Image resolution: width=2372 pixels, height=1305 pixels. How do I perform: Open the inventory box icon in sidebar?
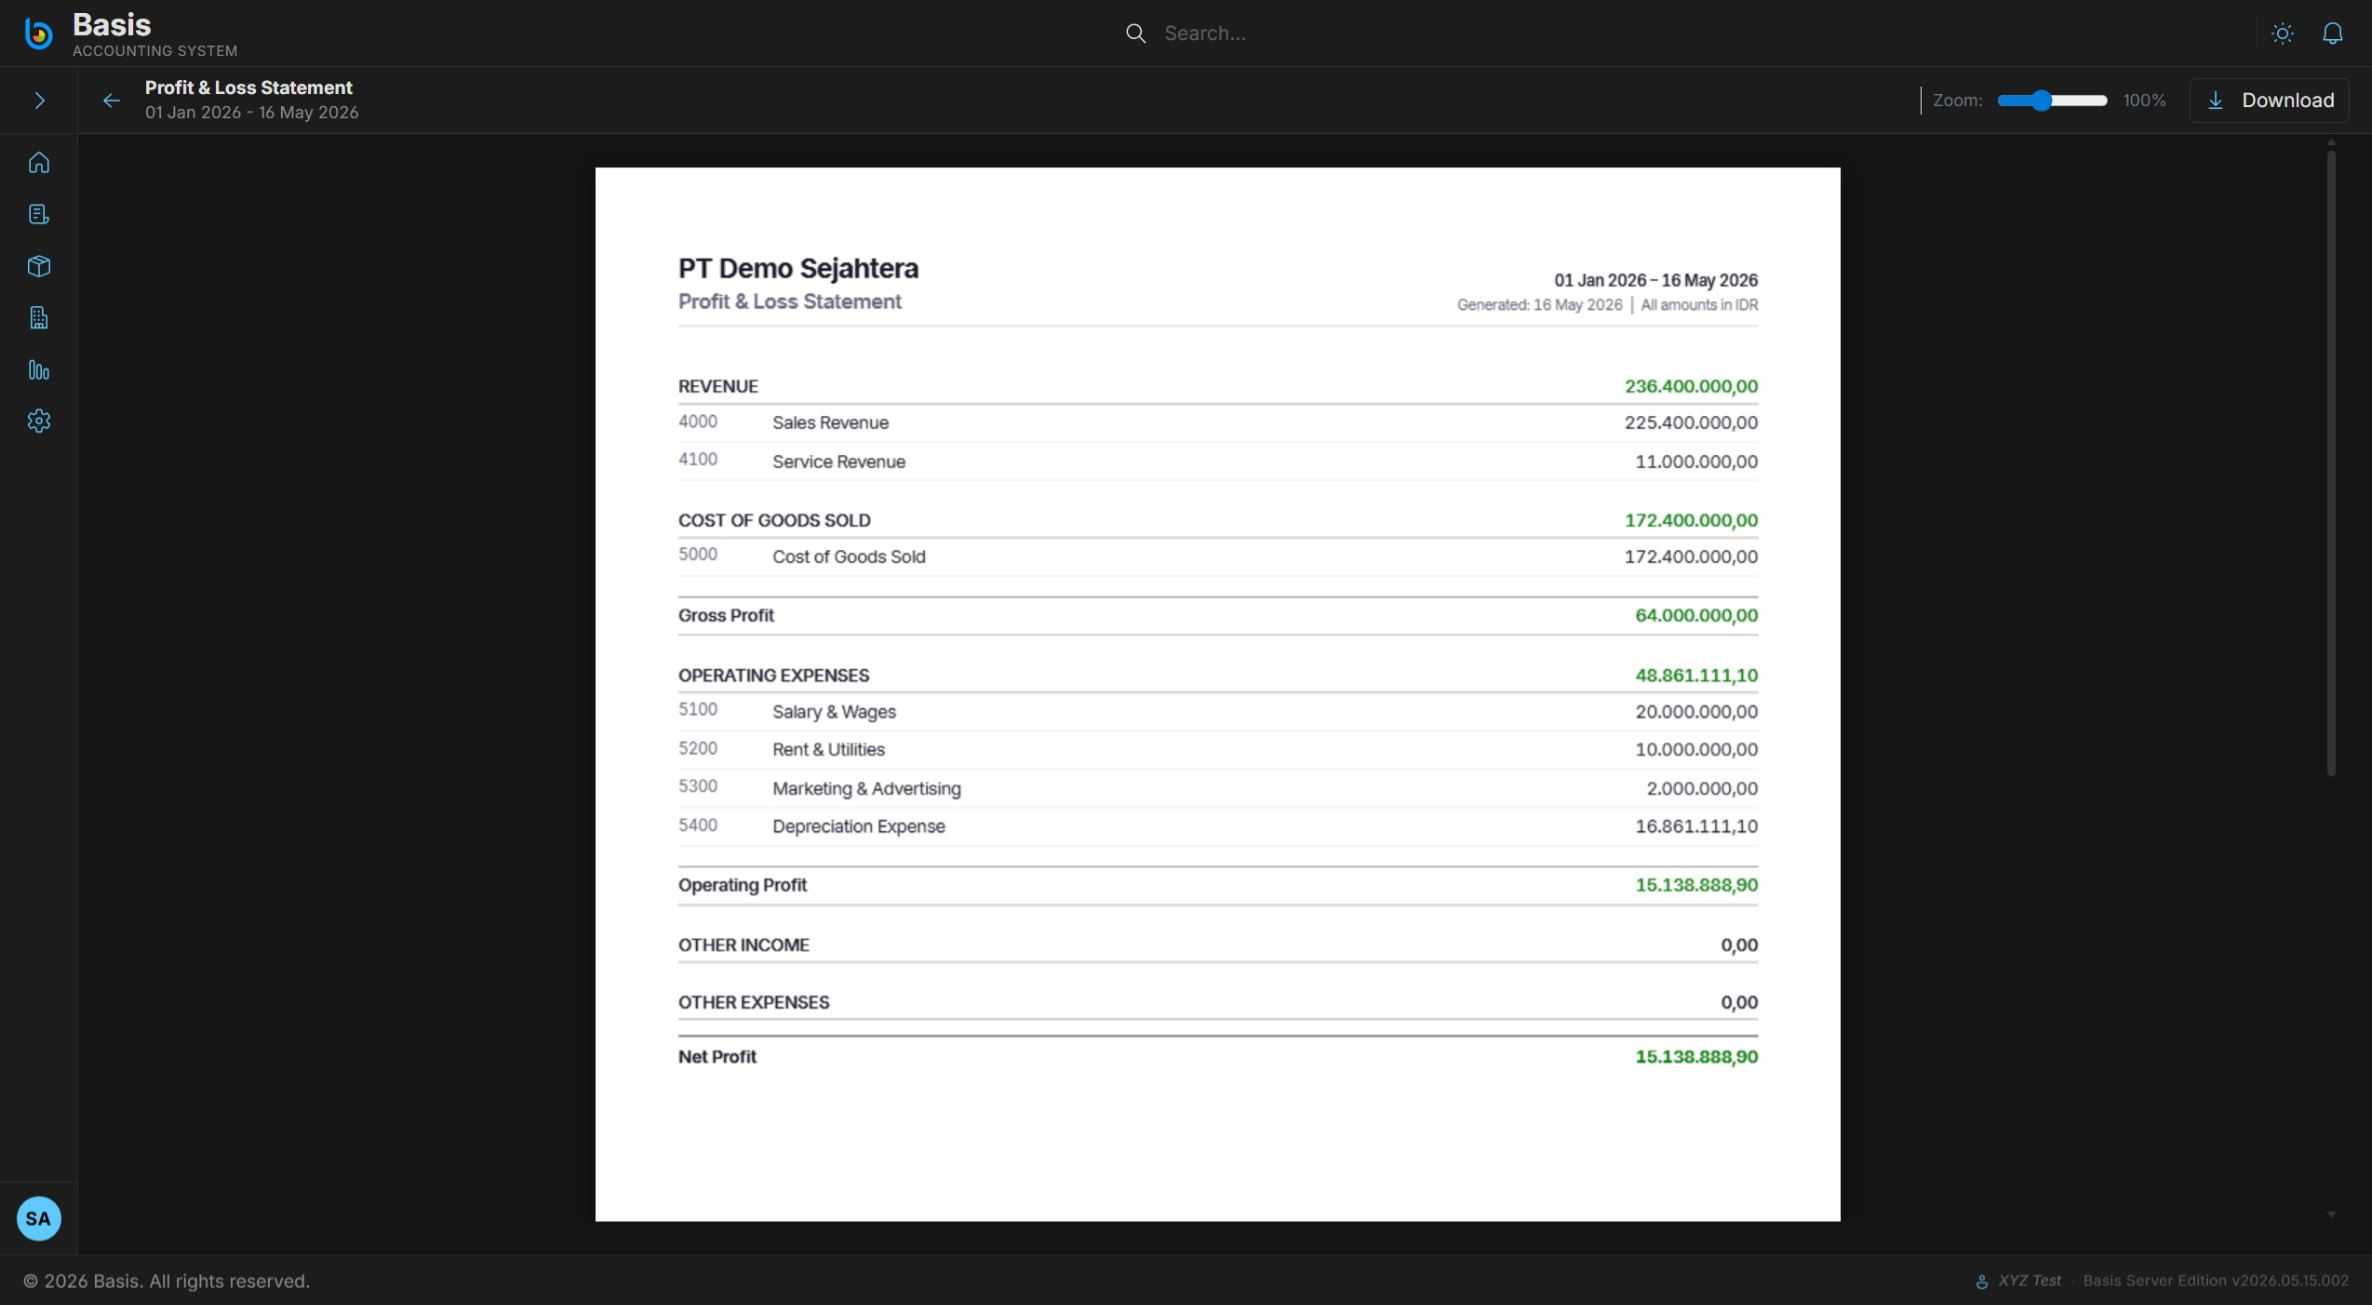(x=39, y=266)
